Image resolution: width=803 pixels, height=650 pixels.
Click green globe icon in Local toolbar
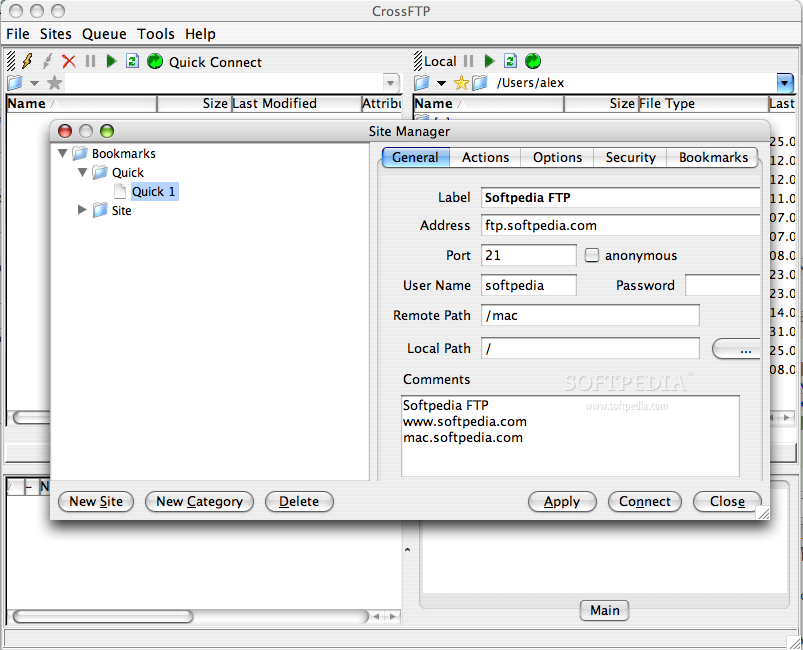[533, 61]
